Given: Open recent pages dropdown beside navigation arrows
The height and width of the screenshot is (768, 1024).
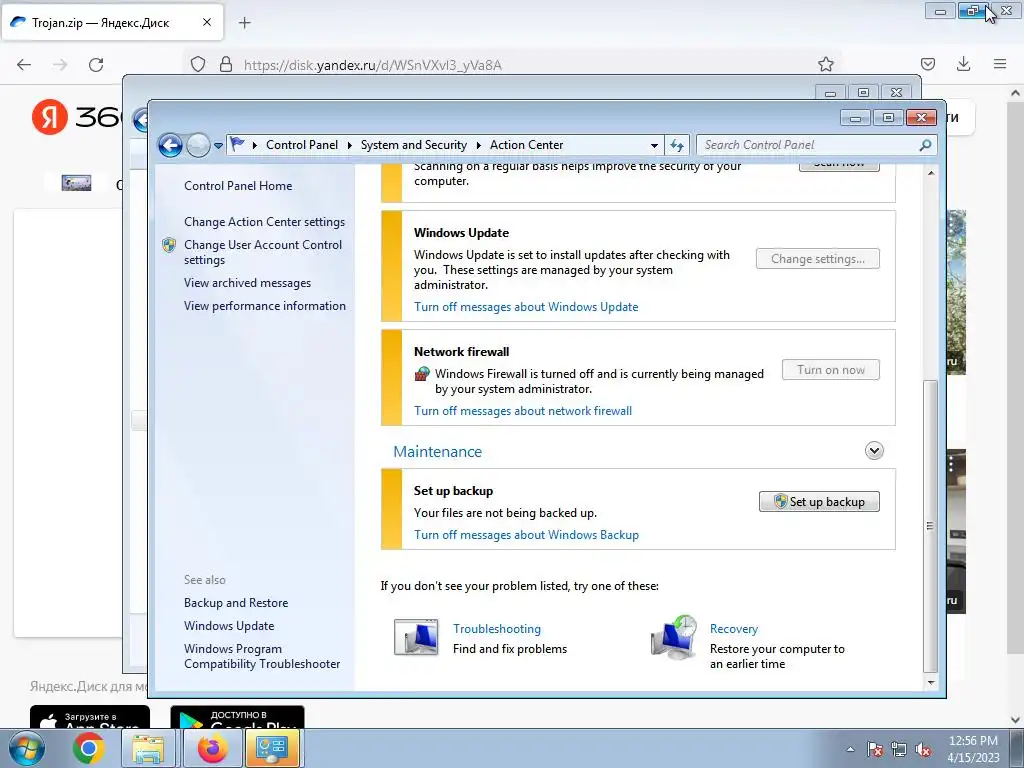Looking at the screenshot, I should [x=218, y=146].
